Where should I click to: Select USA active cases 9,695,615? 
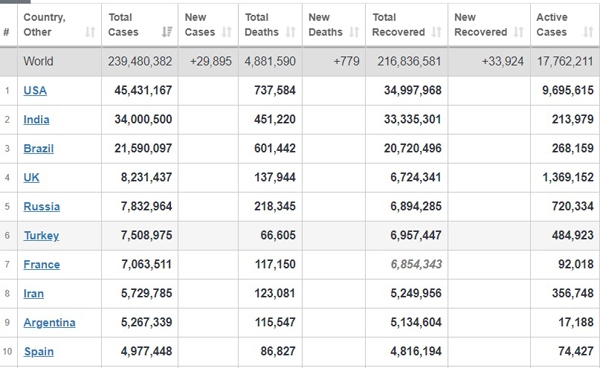(x=568, y=90)
